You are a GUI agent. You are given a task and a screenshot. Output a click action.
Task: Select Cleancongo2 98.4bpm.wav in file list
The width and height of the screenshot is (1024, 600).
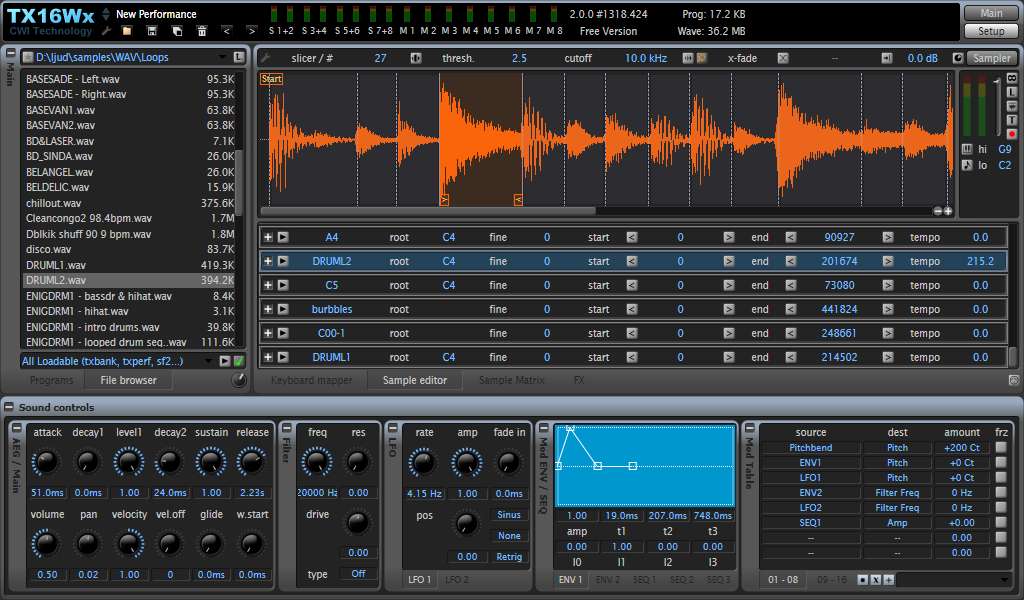pos(89,218)
